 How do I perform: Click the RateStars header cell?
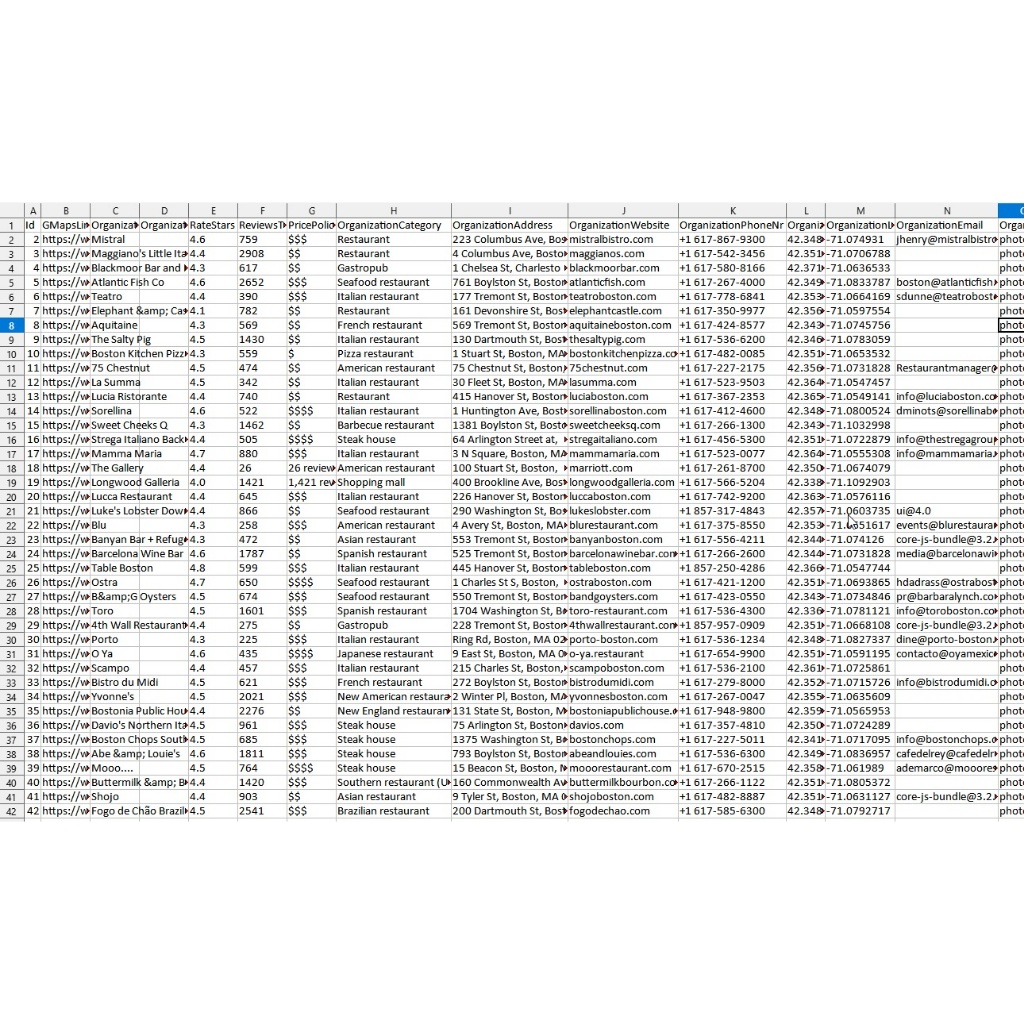pyautogui.click(x=213, y=225)
